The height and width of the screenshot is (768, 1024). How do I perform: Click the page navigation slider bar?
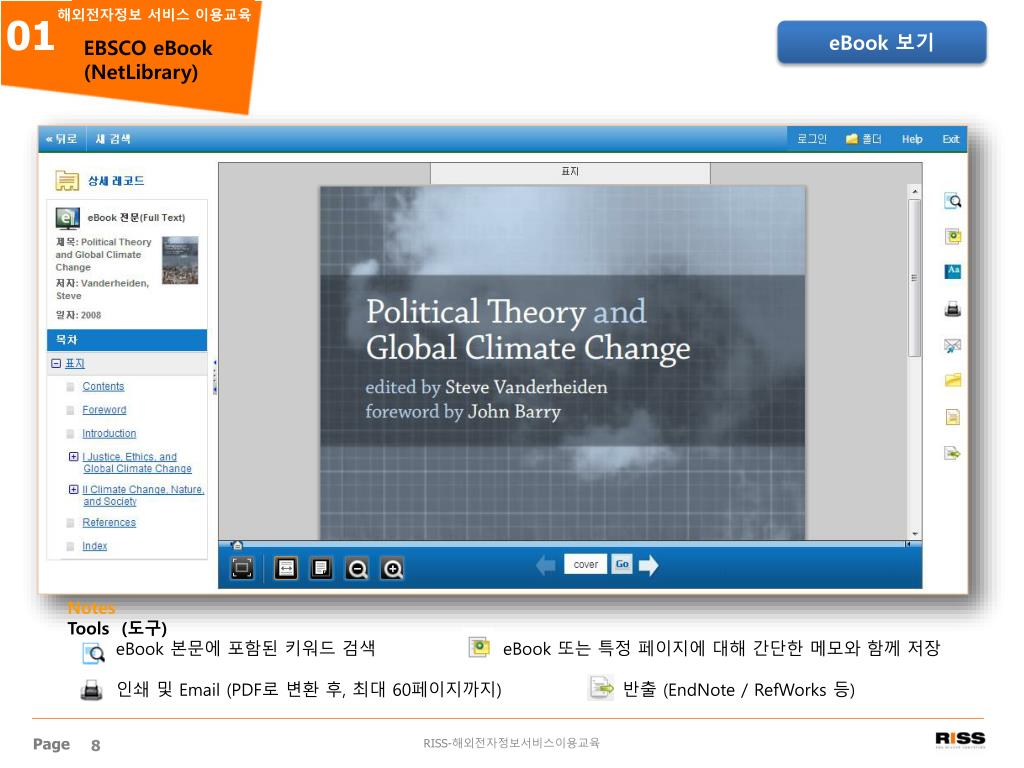[571, 544]
